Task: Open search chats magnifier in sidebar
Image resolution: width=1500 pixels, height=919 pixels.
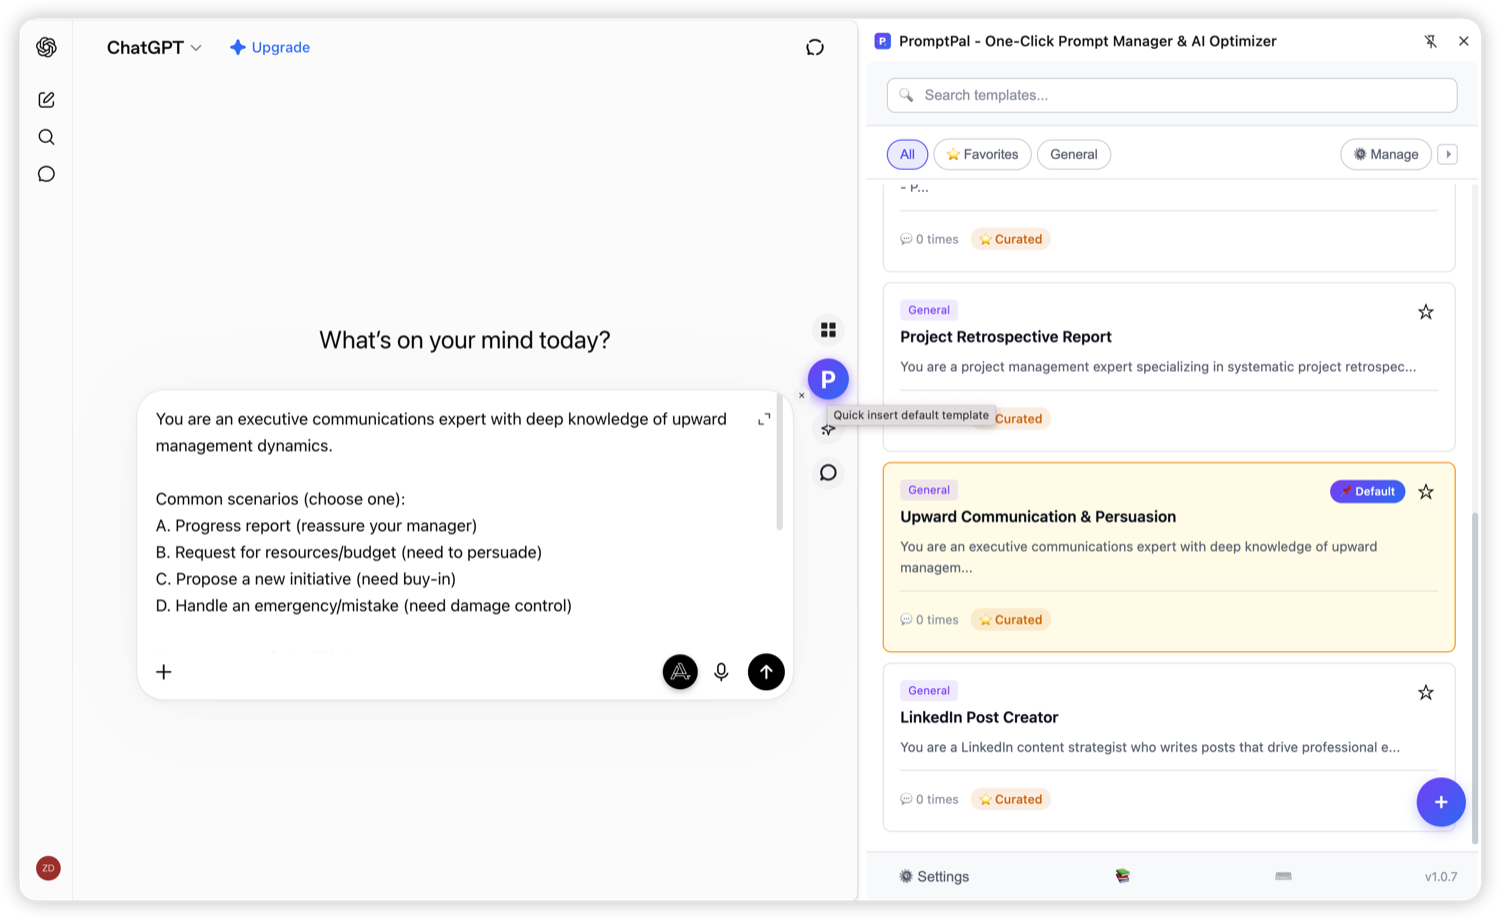Action: 46,137
